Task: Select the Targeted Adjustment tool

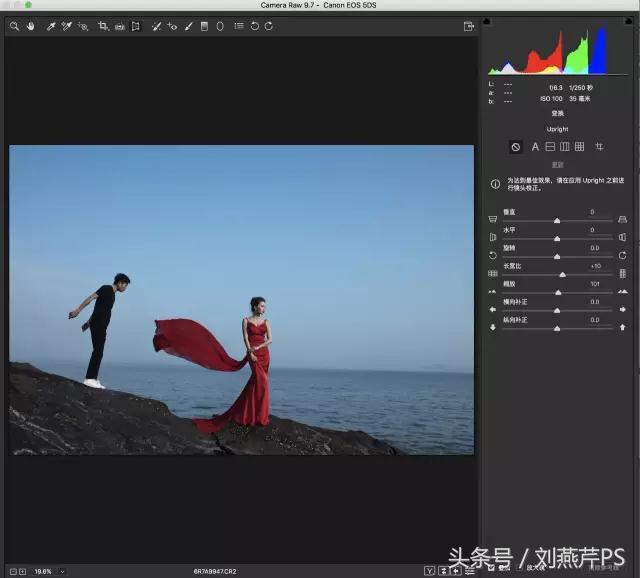Action: [83, 27]
